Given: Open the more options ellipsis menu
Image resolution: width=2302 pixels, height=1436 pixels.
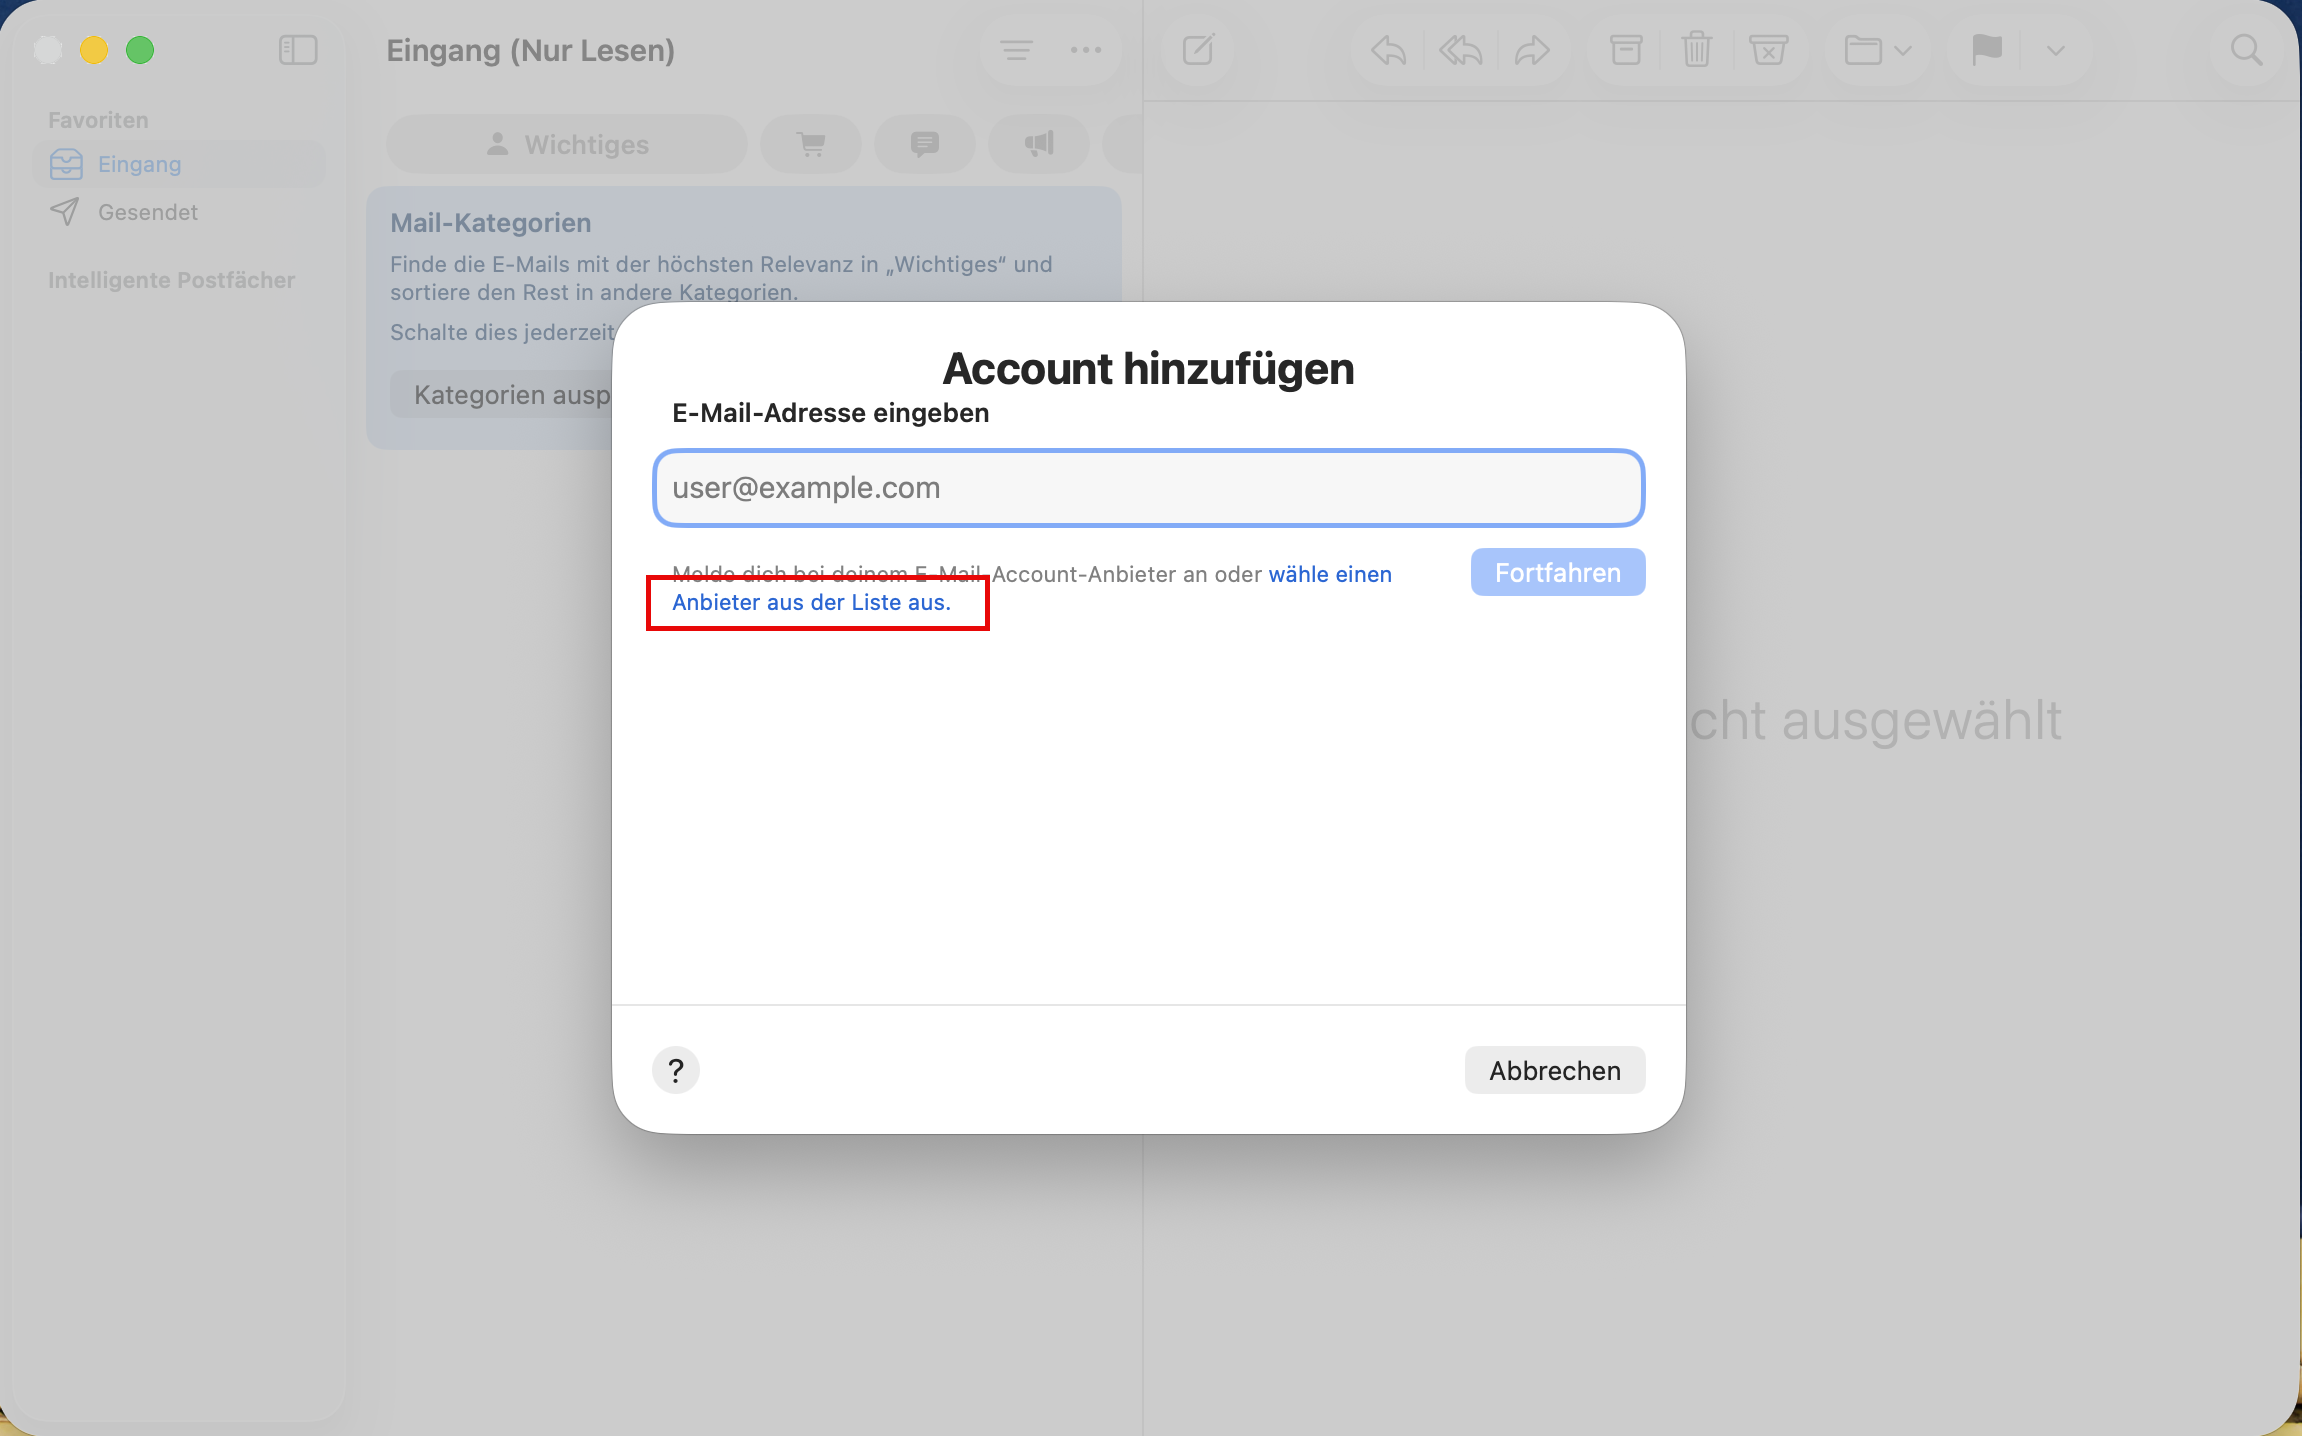Looking at the screenshot, I should 1086,50.
